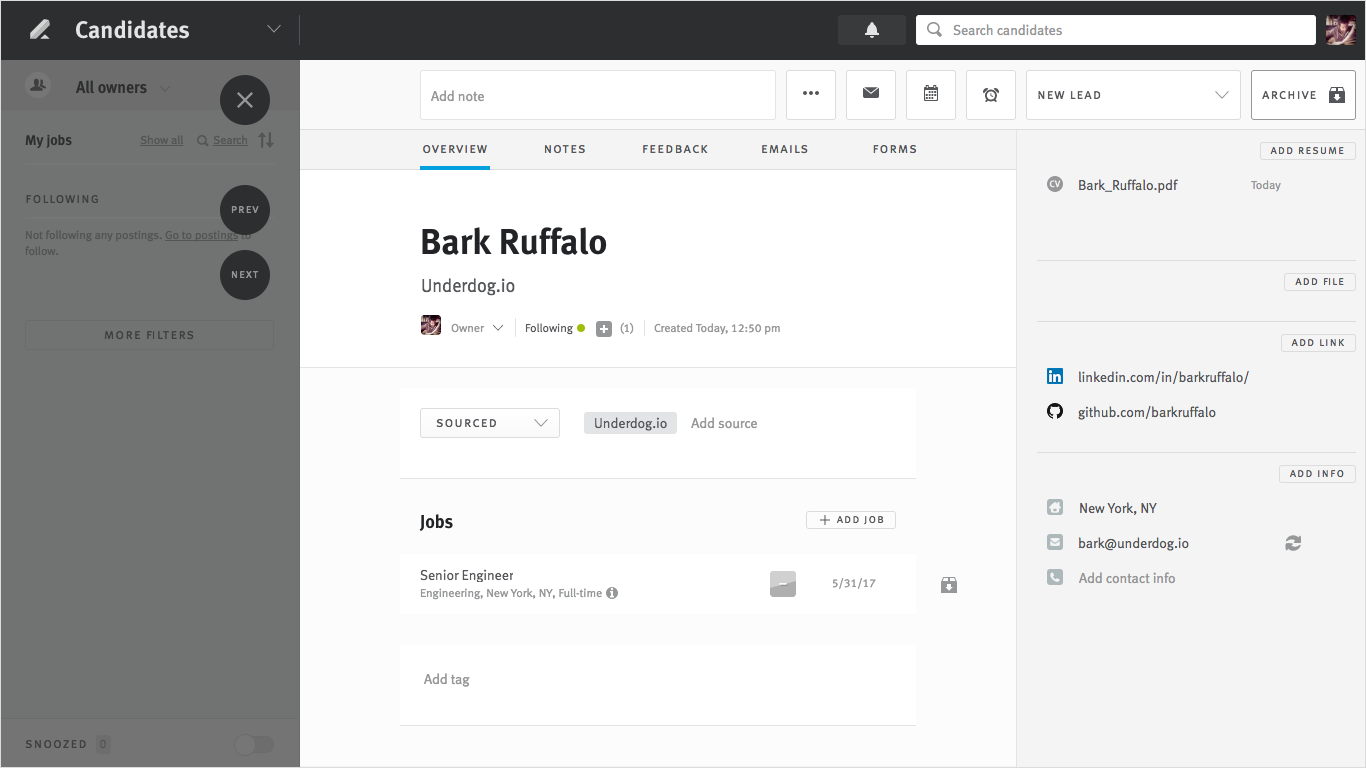This screenshot has height=768, width=1366.
Task: Open the SOURCED origin dropdown
Action: (490, 423)
